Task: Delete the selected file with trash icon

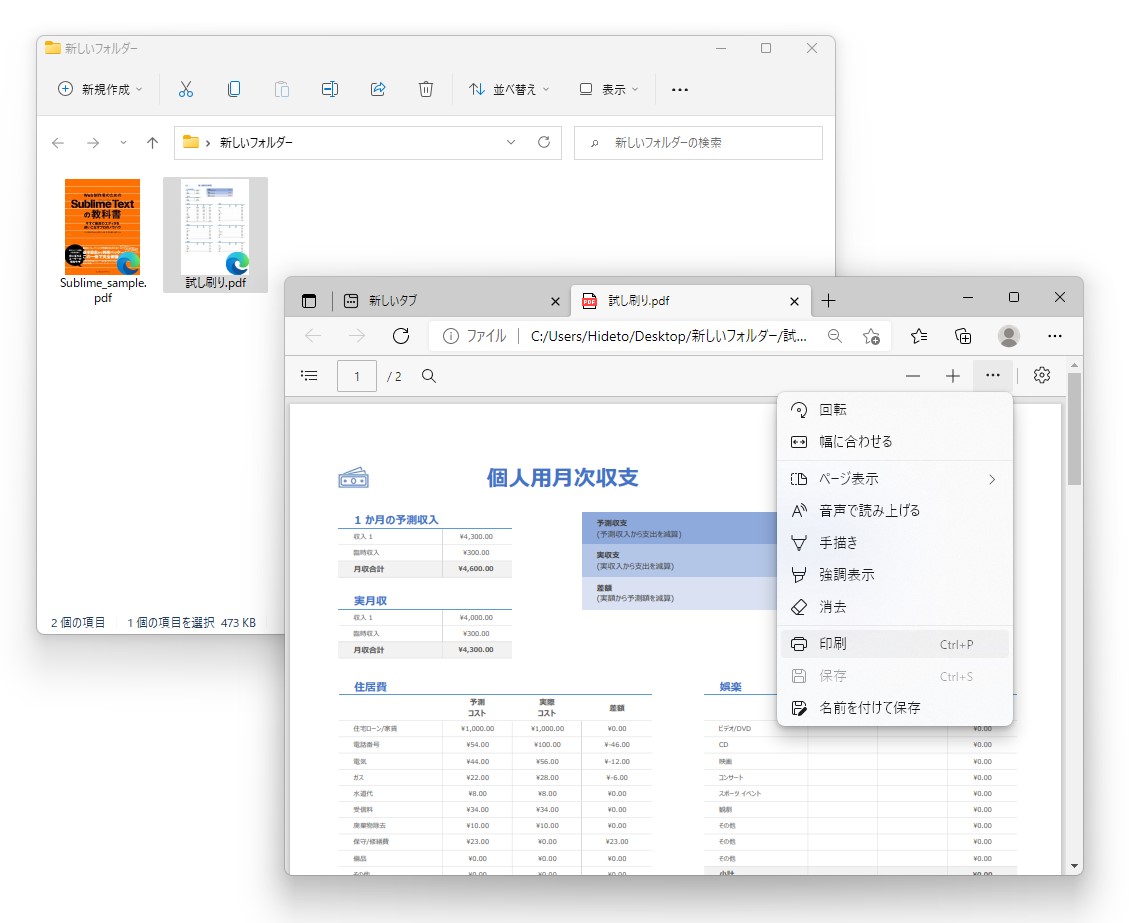Action: [426, 89]
